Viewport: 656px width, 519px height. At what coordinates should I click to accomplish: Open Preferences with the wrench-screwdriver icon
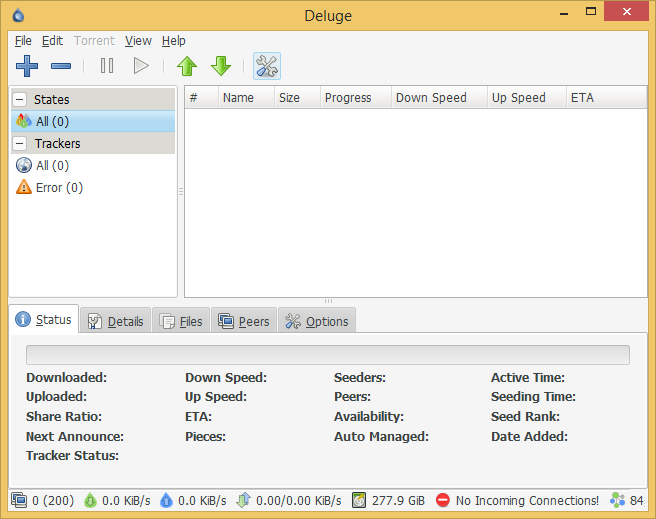tap(266, 66)
